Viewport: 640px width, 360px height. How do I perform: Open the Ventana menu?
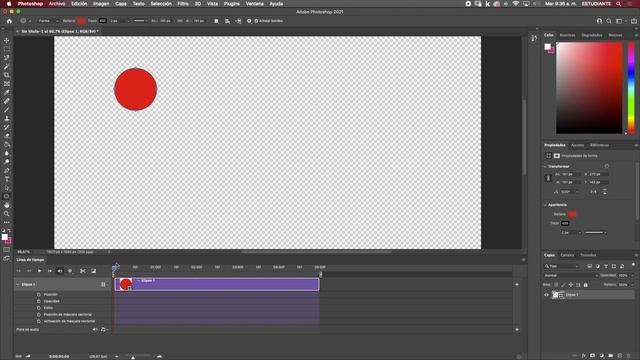click(254, 4)
